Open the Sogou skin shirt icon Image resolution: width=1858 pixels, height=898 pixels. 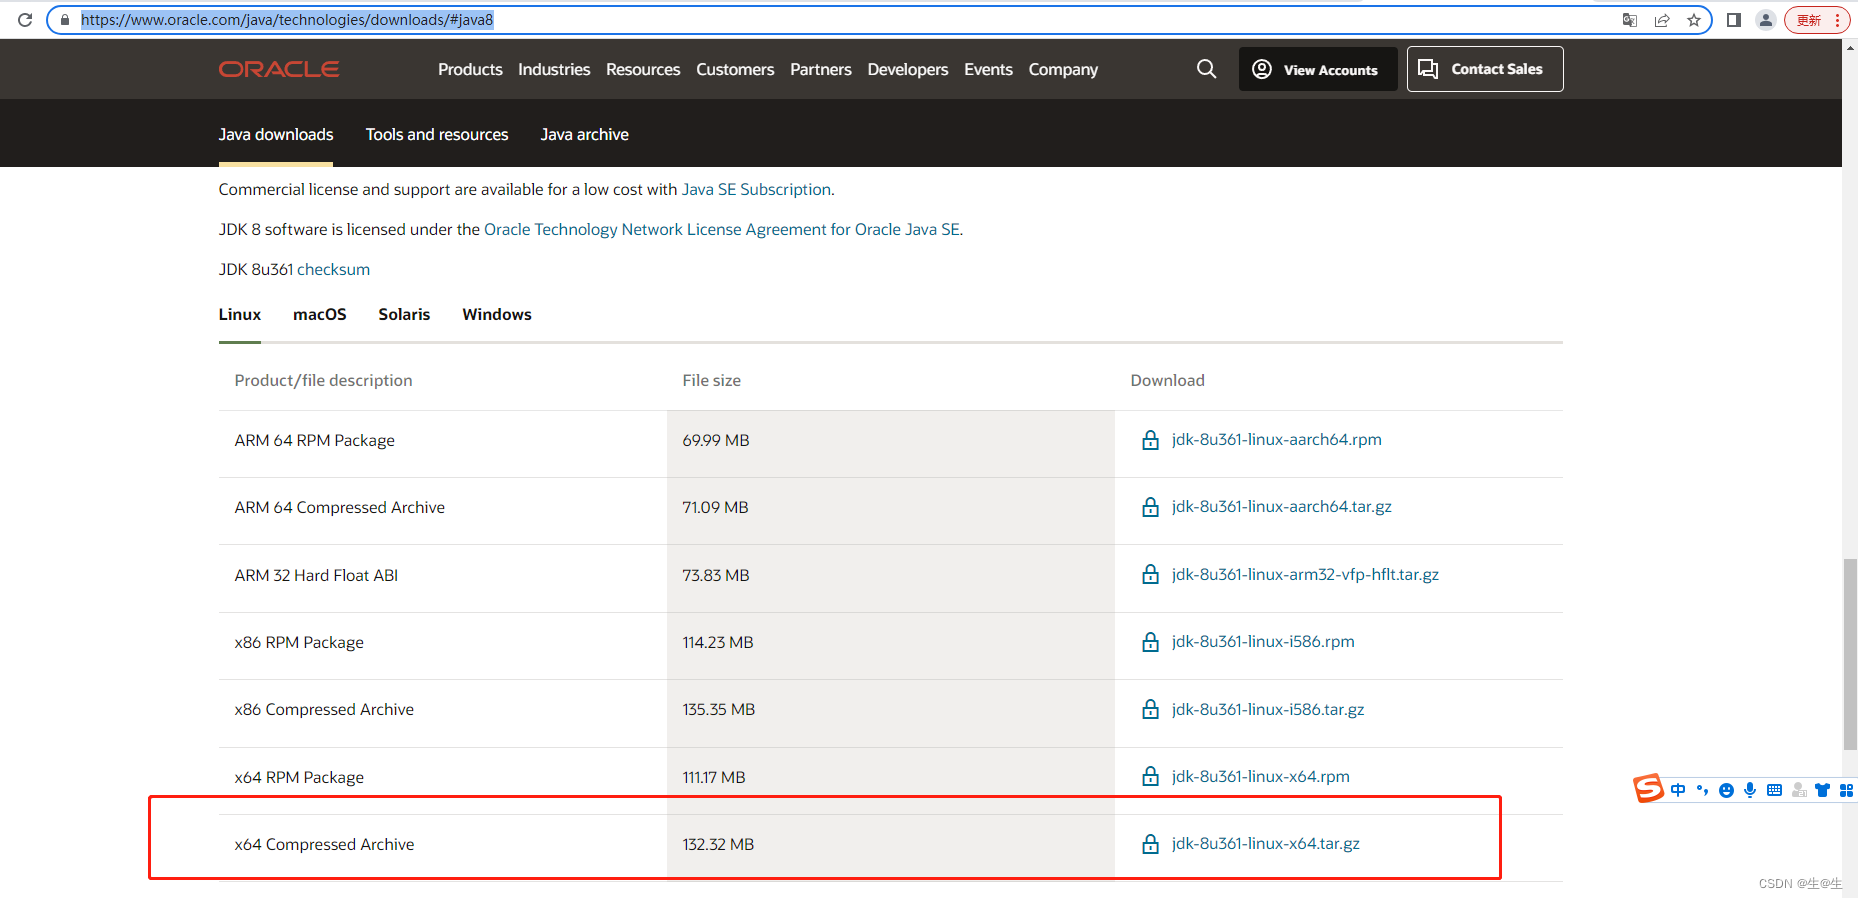(1822, 790)
